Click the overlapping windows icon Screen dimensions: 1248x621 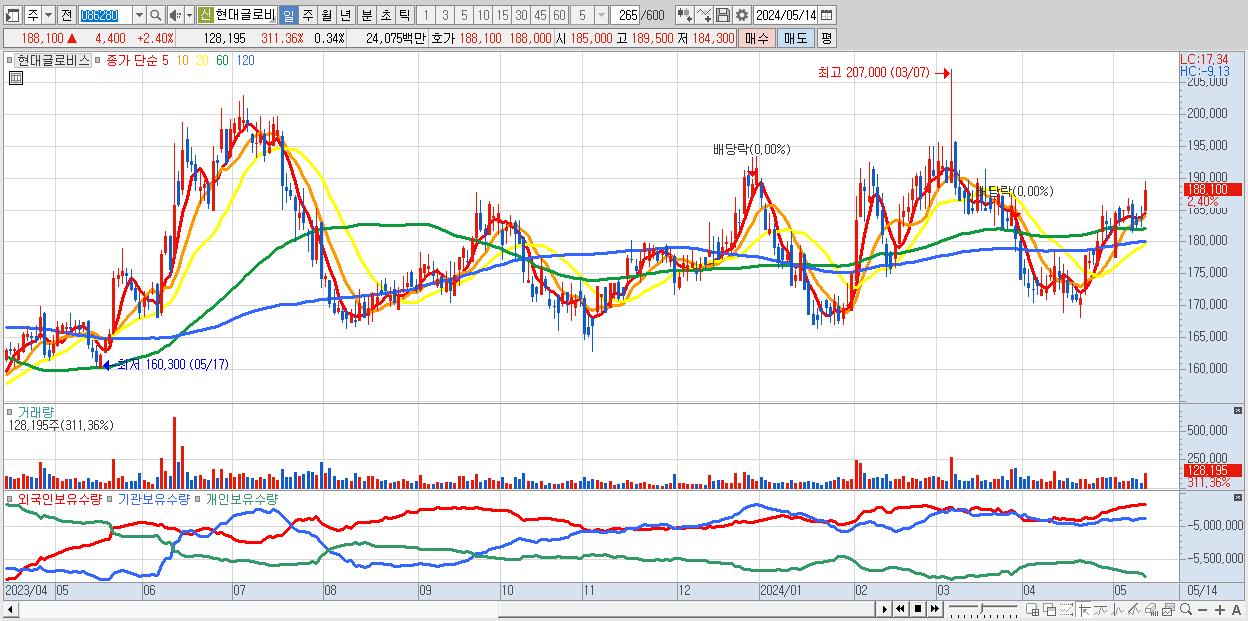(1049, 609)
